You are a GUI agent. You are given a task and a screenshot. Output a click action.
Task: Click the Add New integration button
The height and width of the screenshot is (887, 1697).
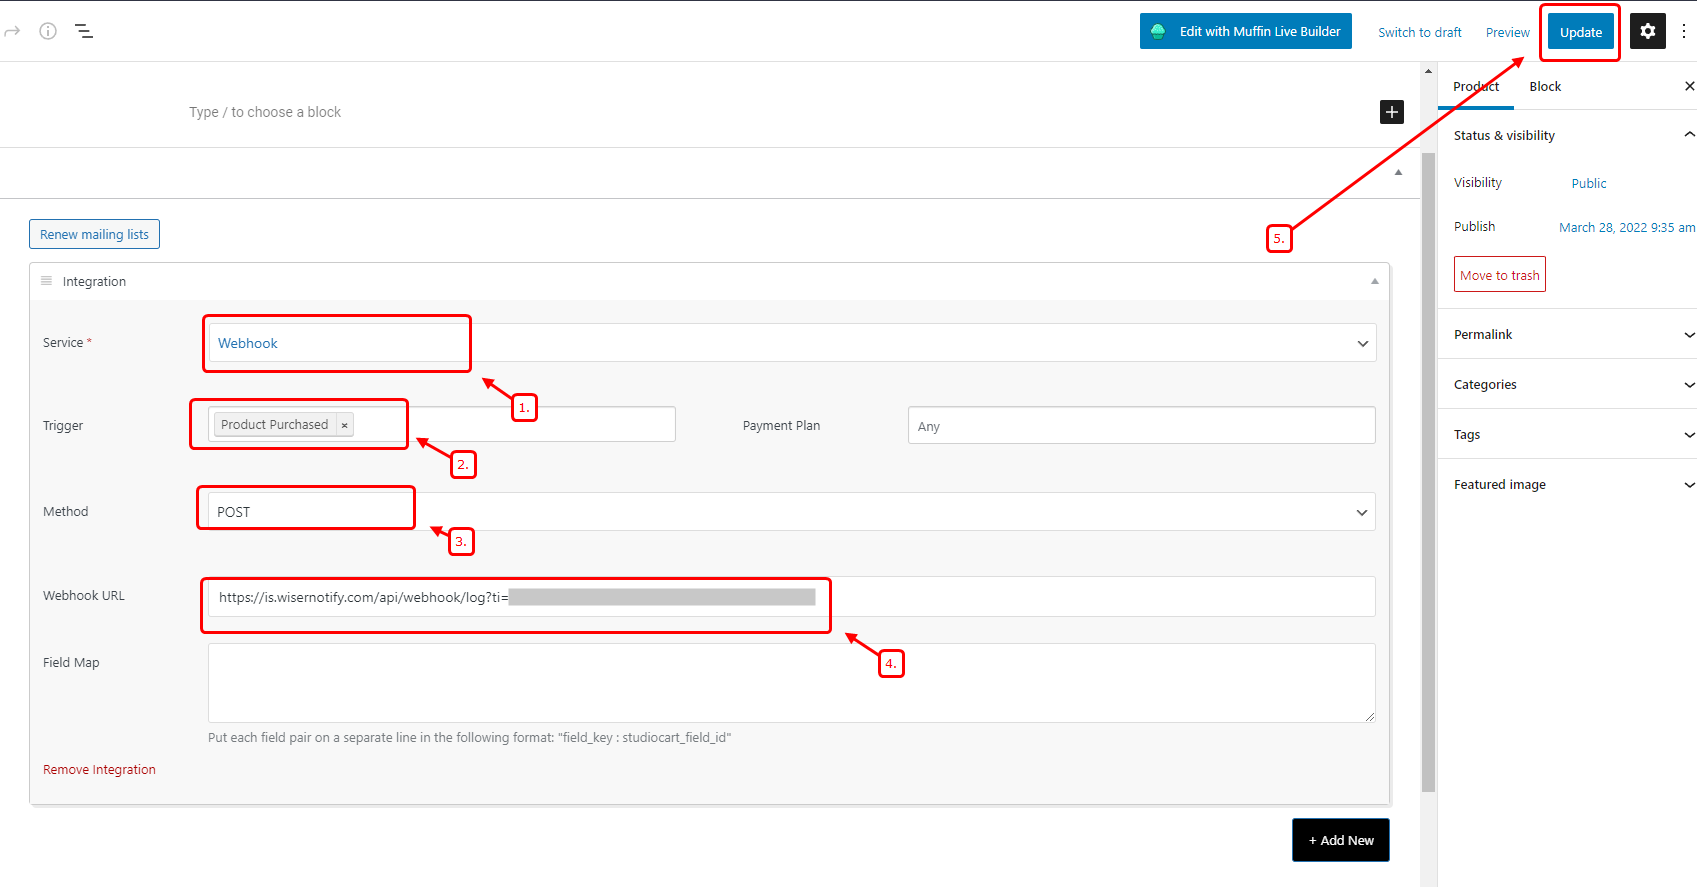(1340, 840)
